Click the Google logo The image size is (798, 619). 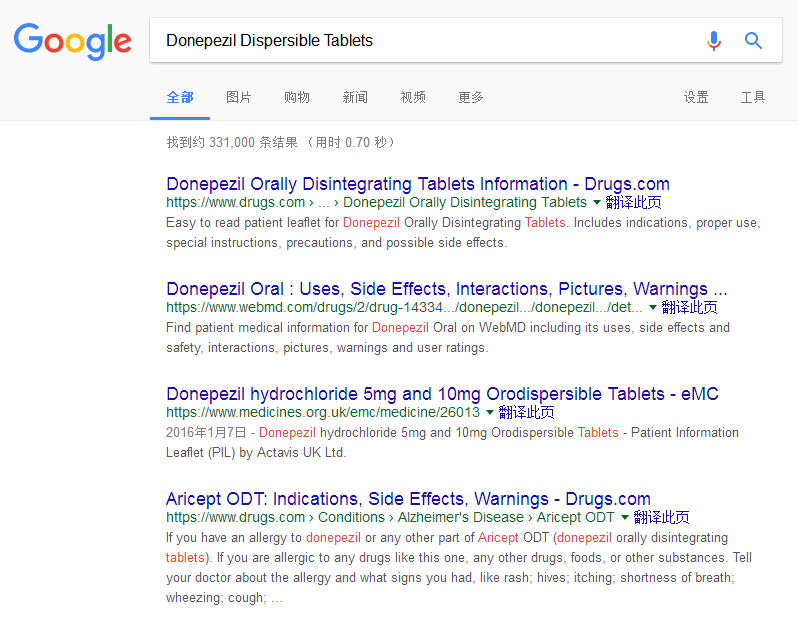click(72, 41)
